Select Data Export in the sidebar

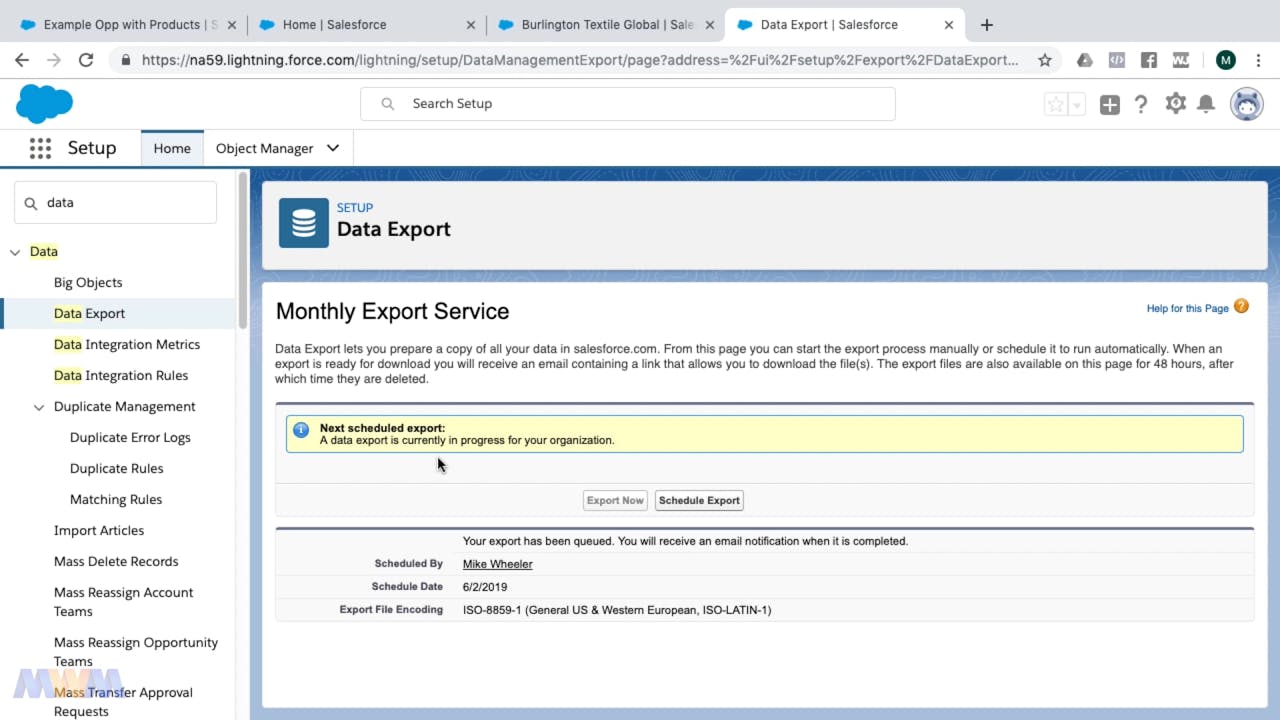pos(89,314)
